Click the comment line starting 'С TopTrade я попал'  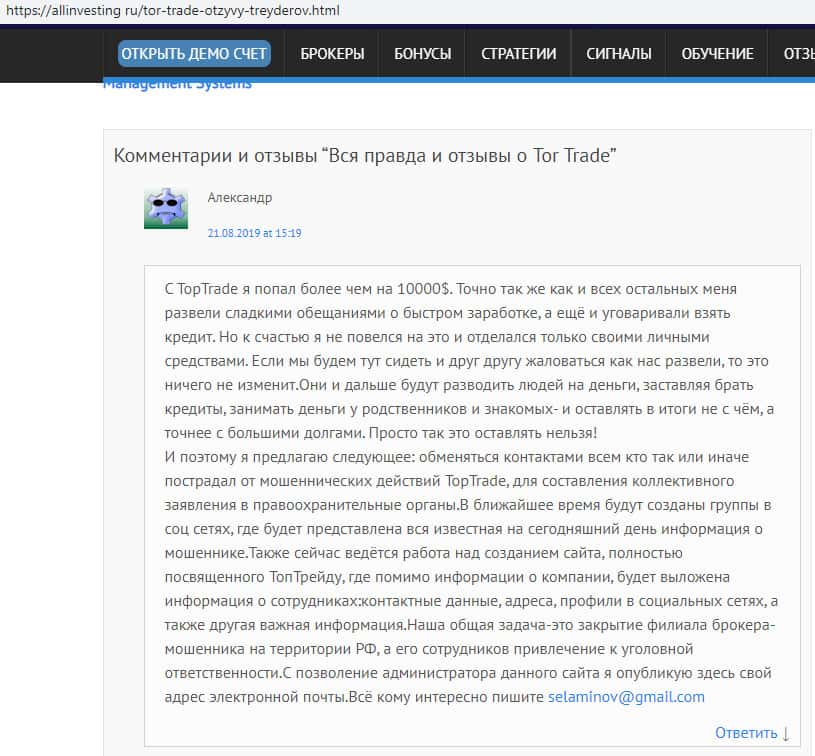tap(450, 289)
